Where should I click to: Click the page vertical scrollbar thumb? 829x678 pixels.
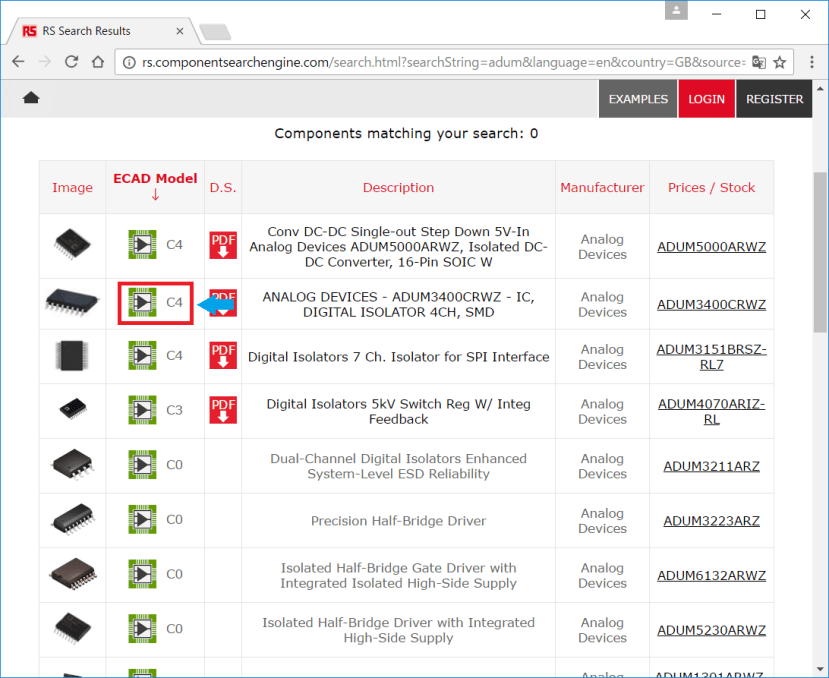[x=820, y=252]
